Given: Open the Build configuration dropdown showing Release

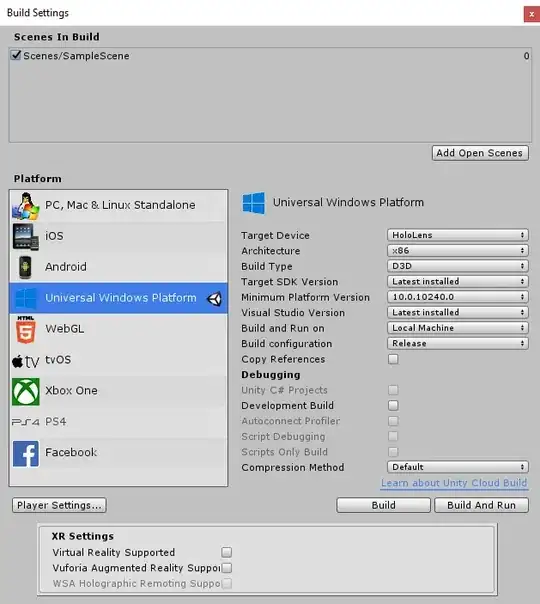Looking at the screenshot, I should 458,343.
